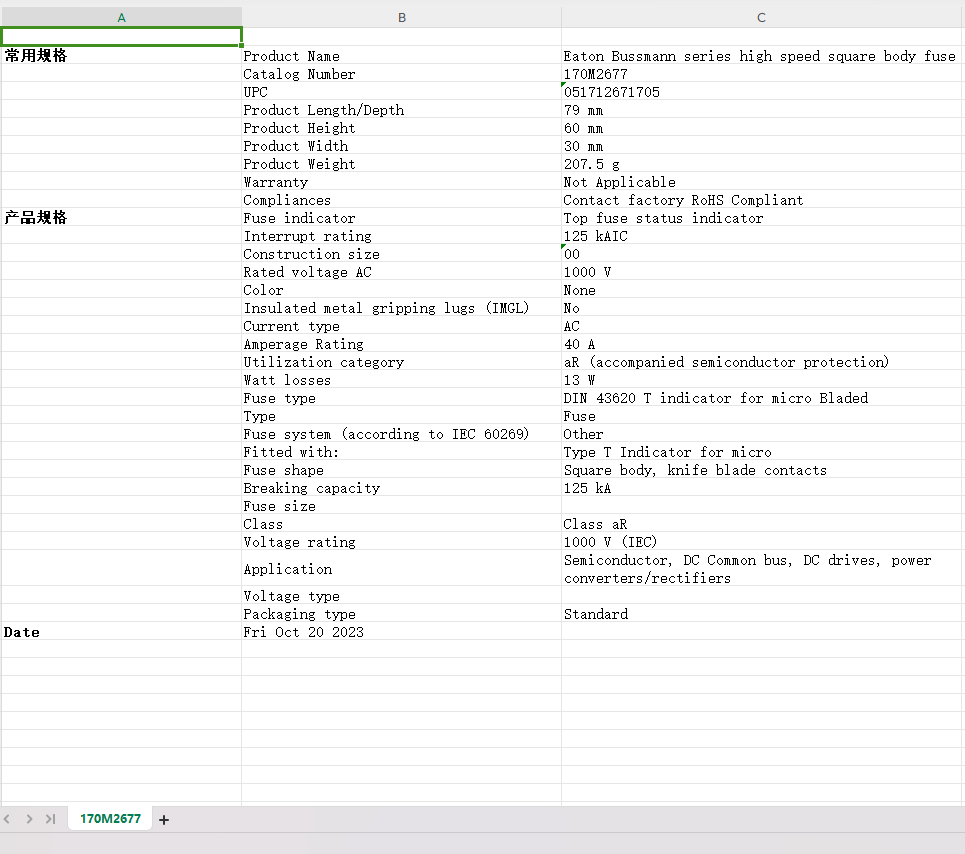
Task: Click the selected empty cell A1
Action: pos(121,36)
